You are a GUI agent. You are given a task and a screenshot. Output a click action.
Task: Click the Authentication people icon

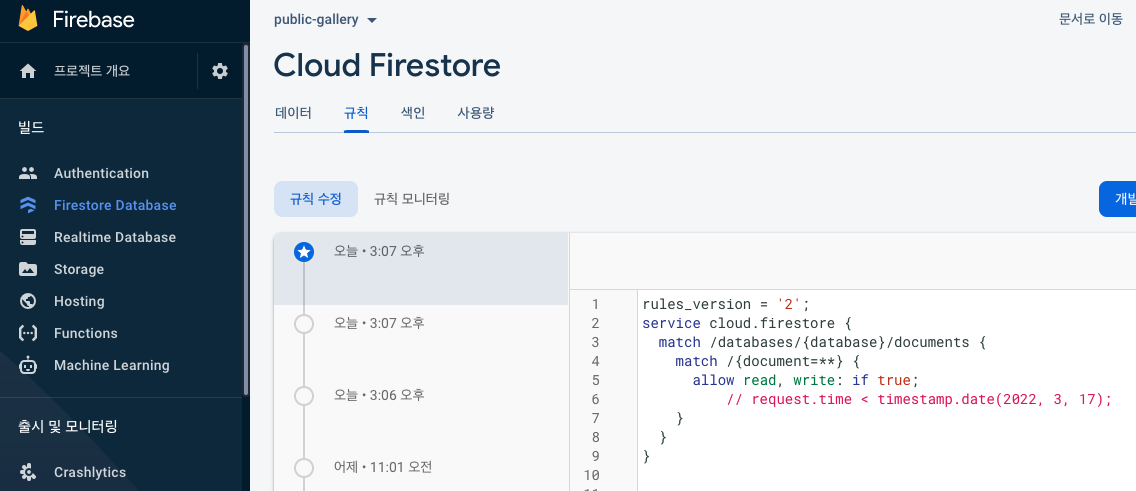pos(28,173)
